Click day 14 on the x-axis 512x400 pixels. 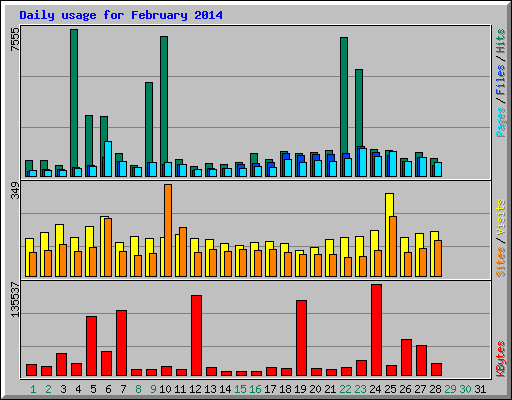point(225,389)
